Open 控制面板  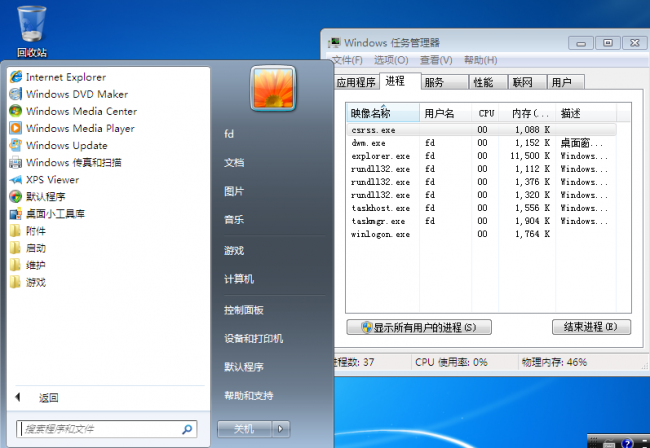[244, 310]
